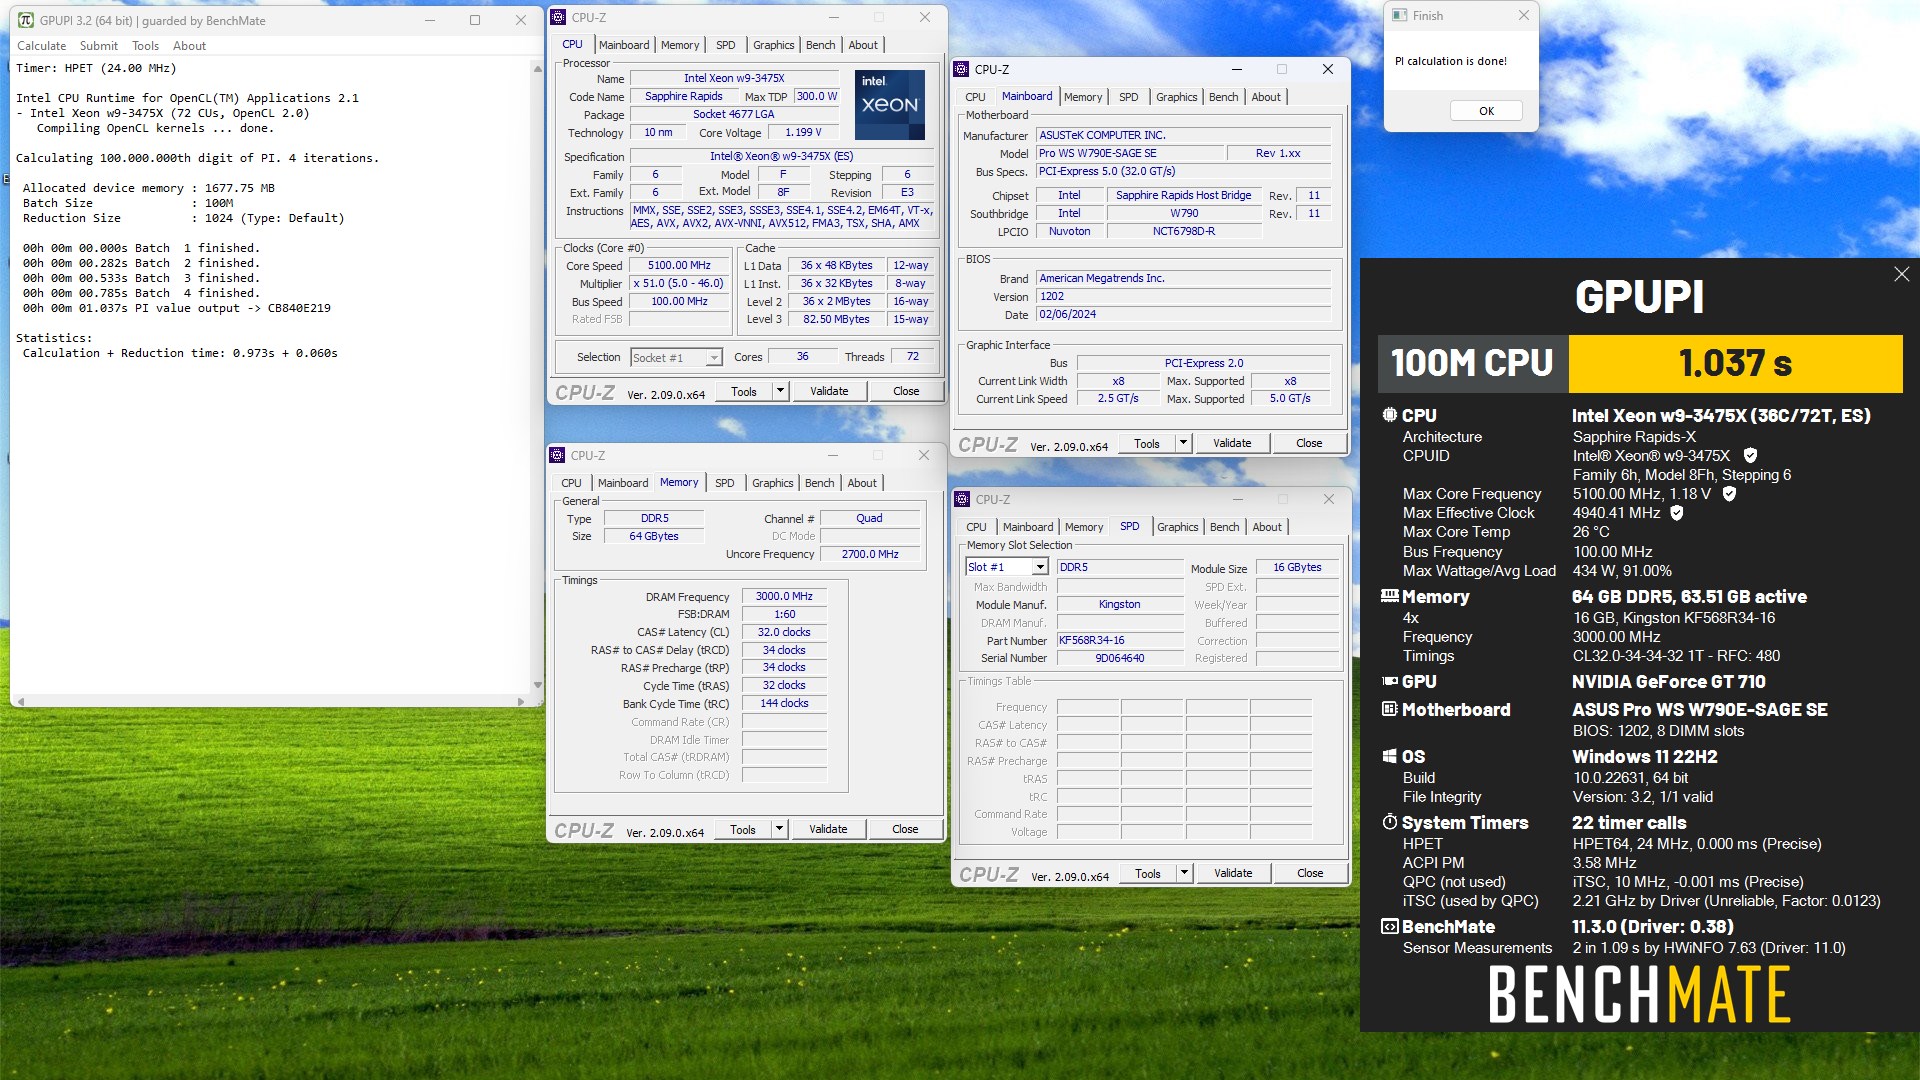
Task: Click the DRAM Frequency 3000.0 MHz field
Action: [784, 596]
